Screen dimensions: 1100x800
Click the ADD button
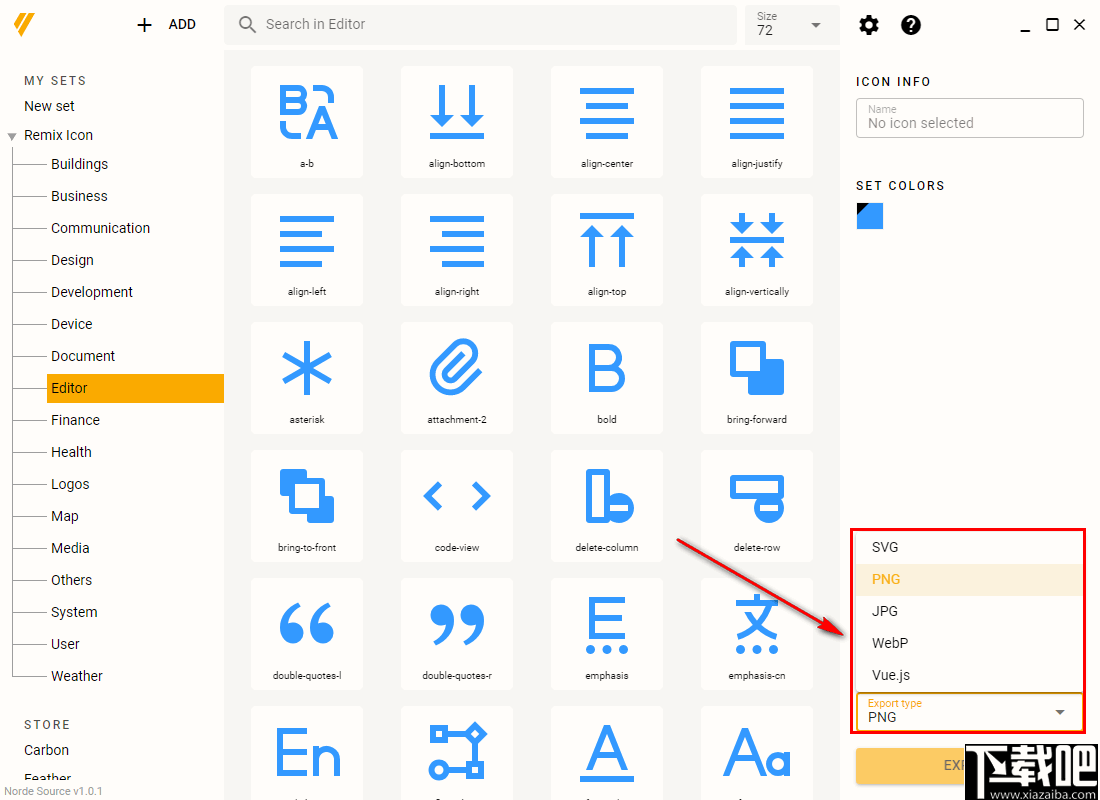pyautogui.click(x=166, y=24)
